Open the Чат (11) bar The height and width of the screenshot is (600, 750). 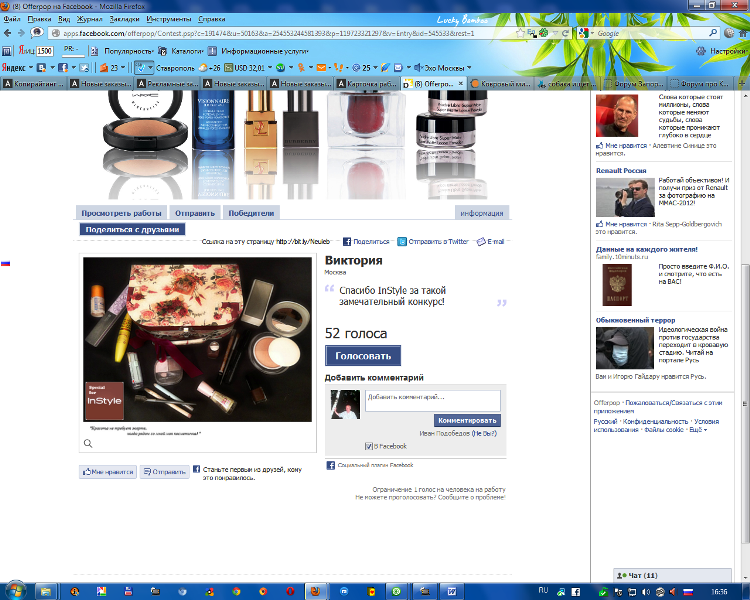point(673,575)
